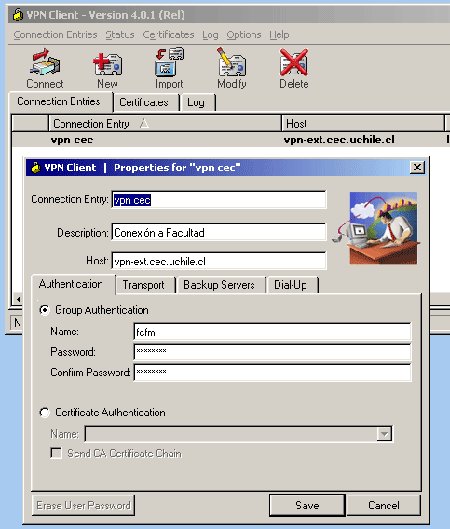This screenshot has width=450, height=529.
Task: Click the VPN illustration image in Properties dialog
Action: click(375, 228)
